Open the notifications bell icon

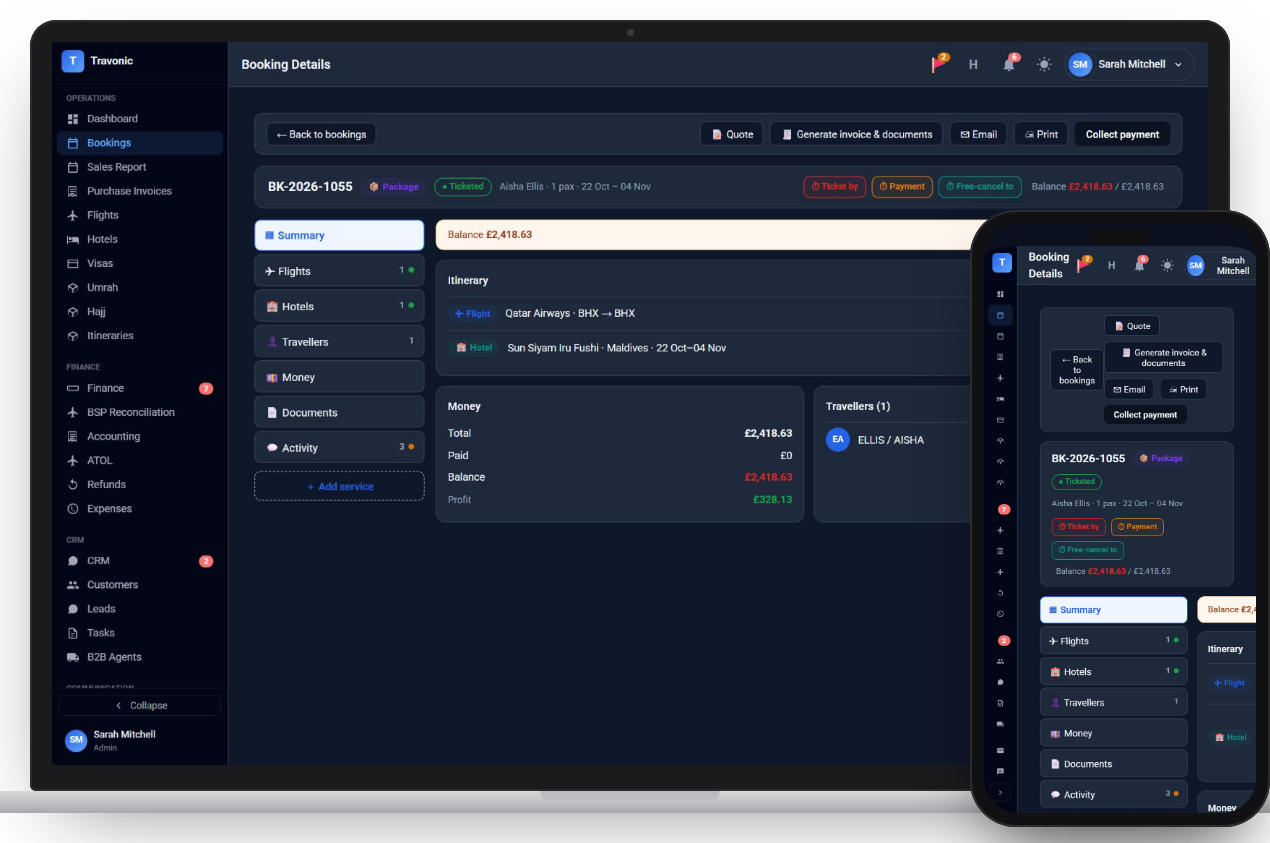point(1009,64)
